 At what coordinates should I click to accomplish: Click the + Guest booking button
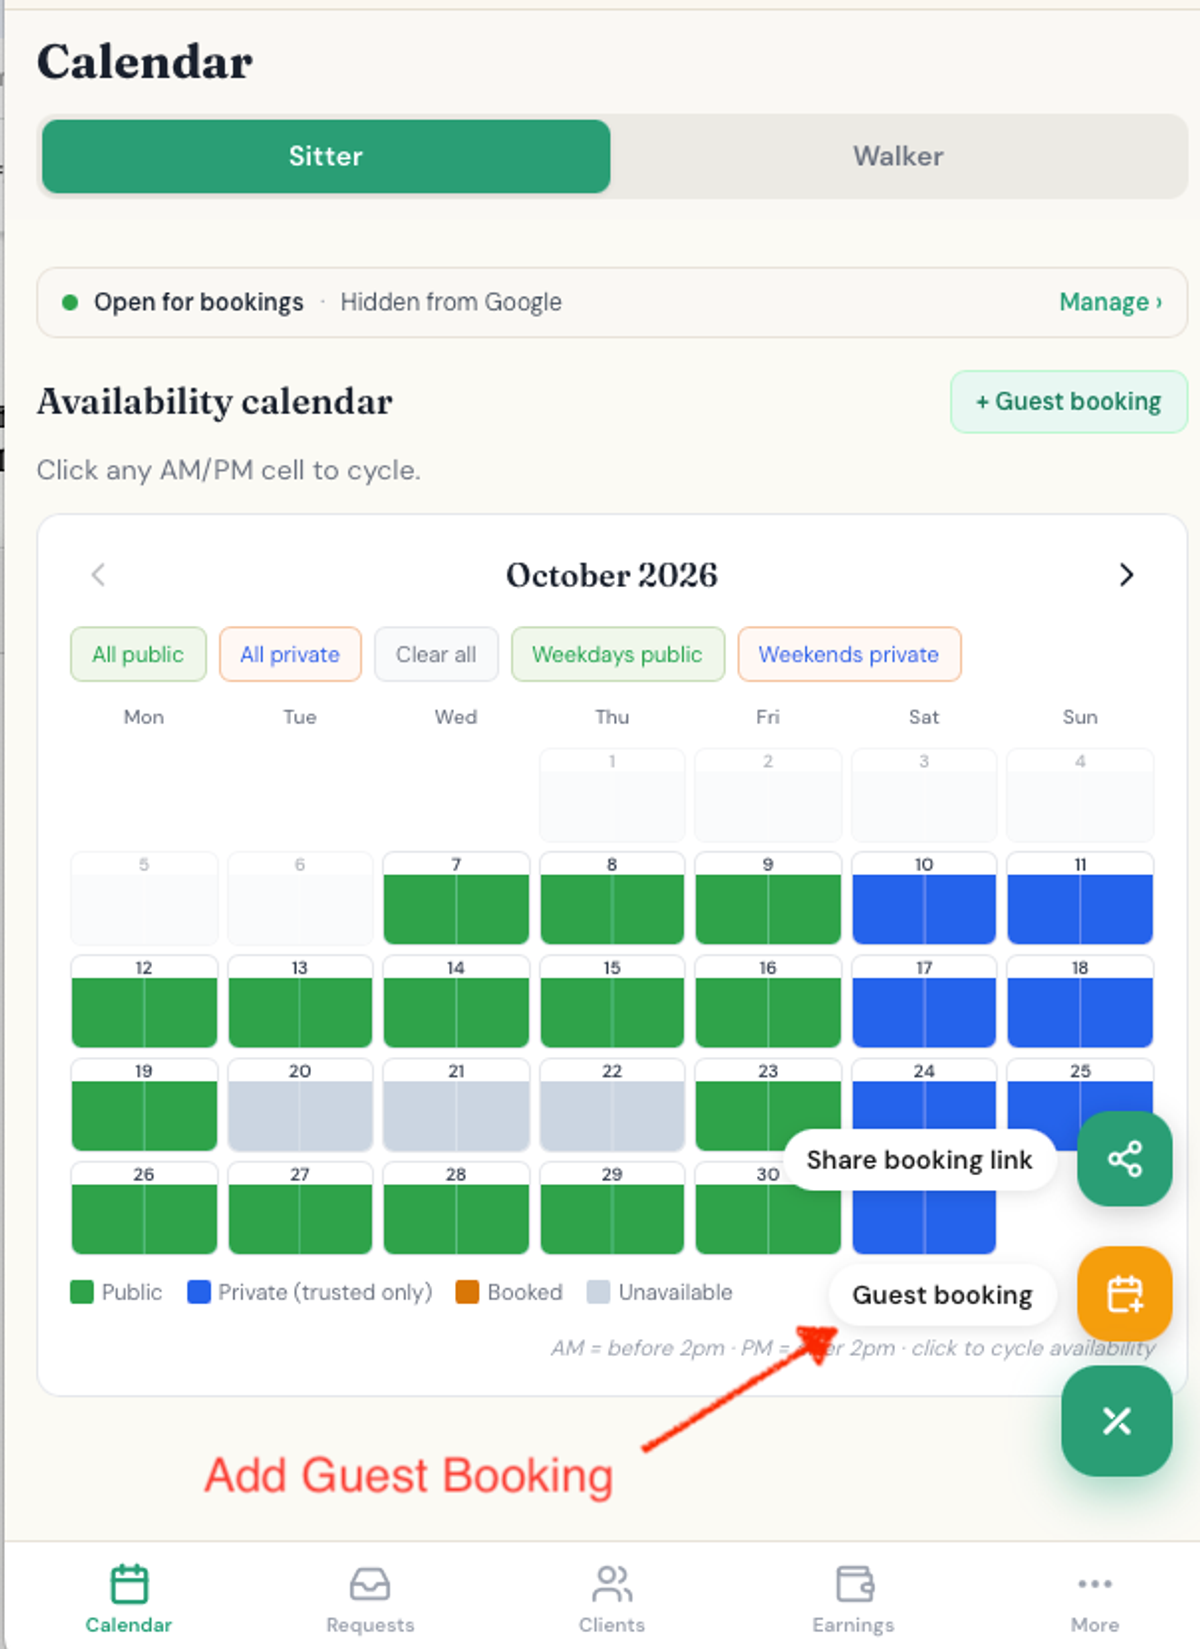1069,402
